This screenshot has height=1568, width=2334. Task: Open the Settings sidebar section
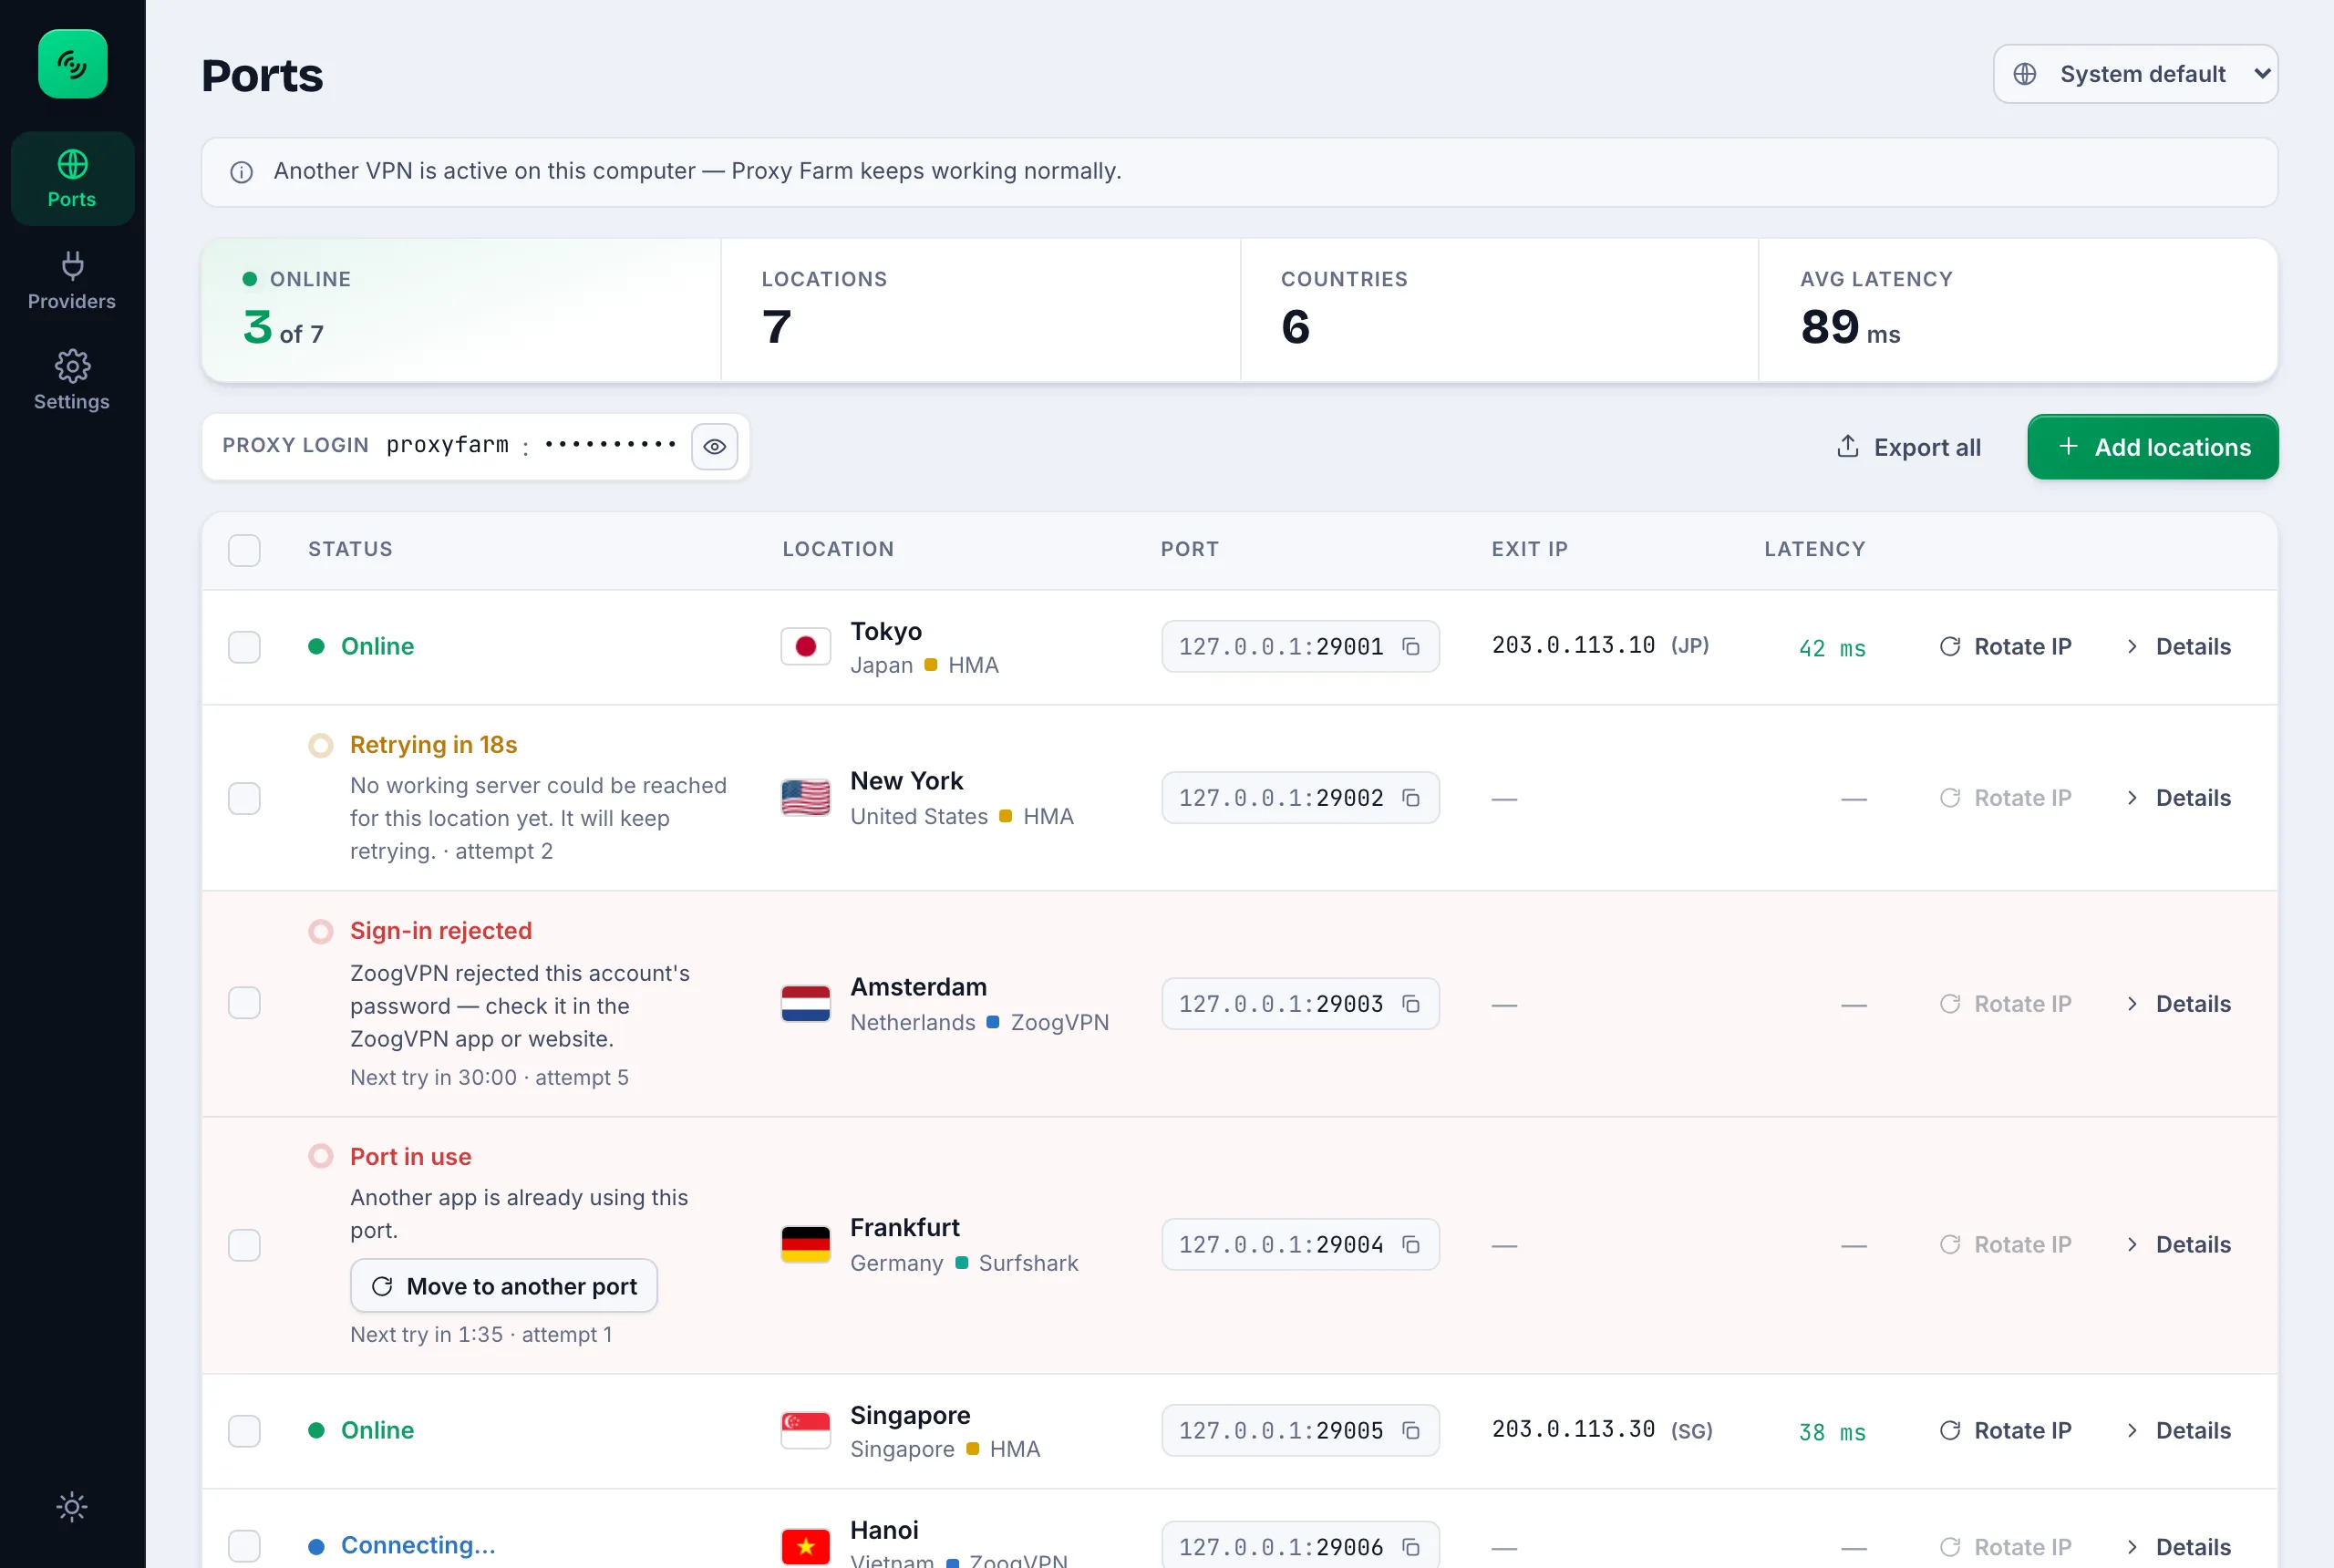(x=72, y=381)
